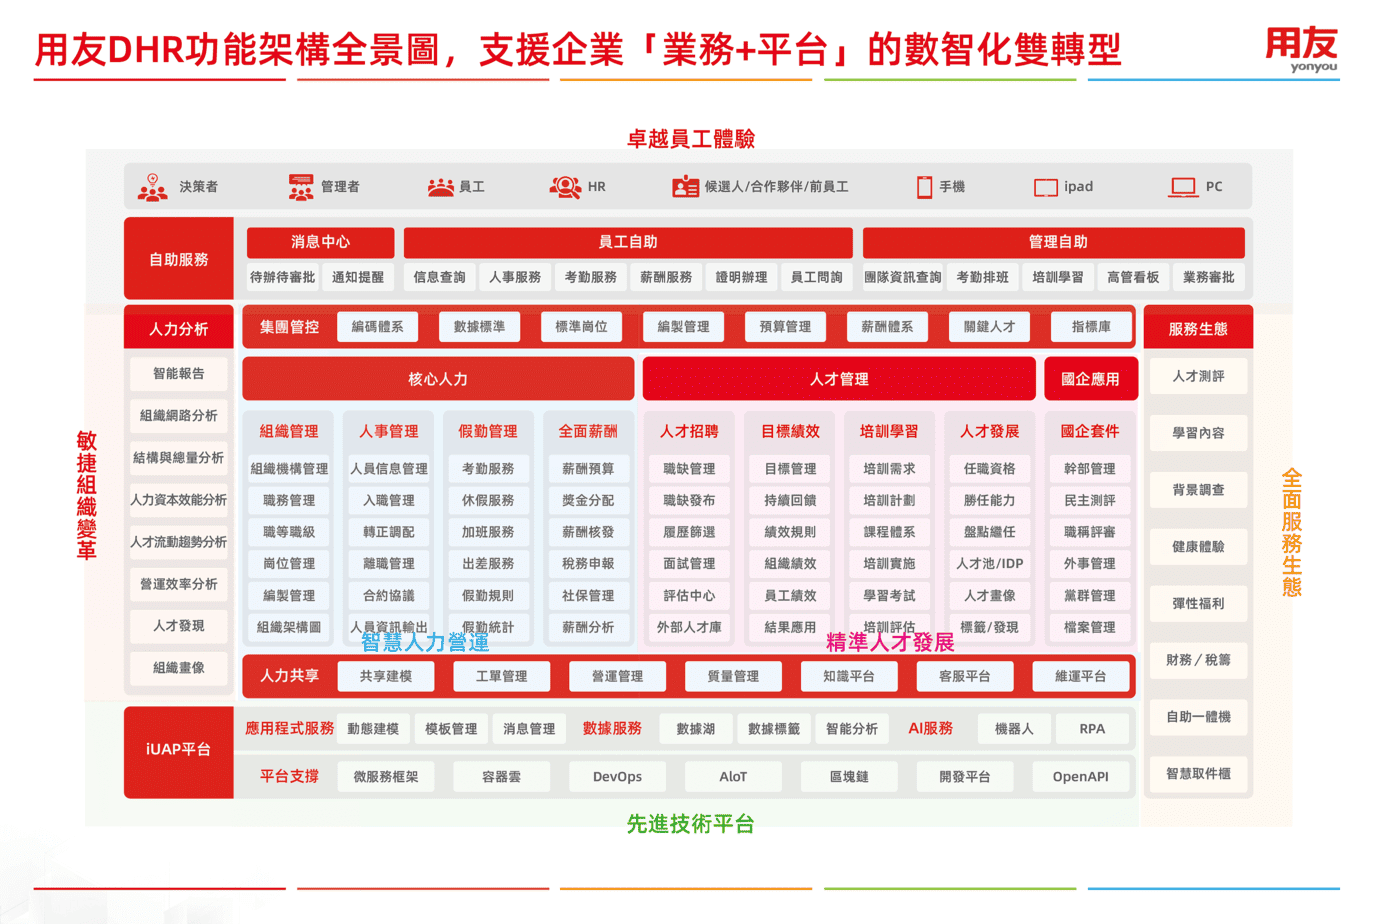1386x924 pixels.
Task: Click the 服務生態 red block
Action: (x=1198, y=328)
